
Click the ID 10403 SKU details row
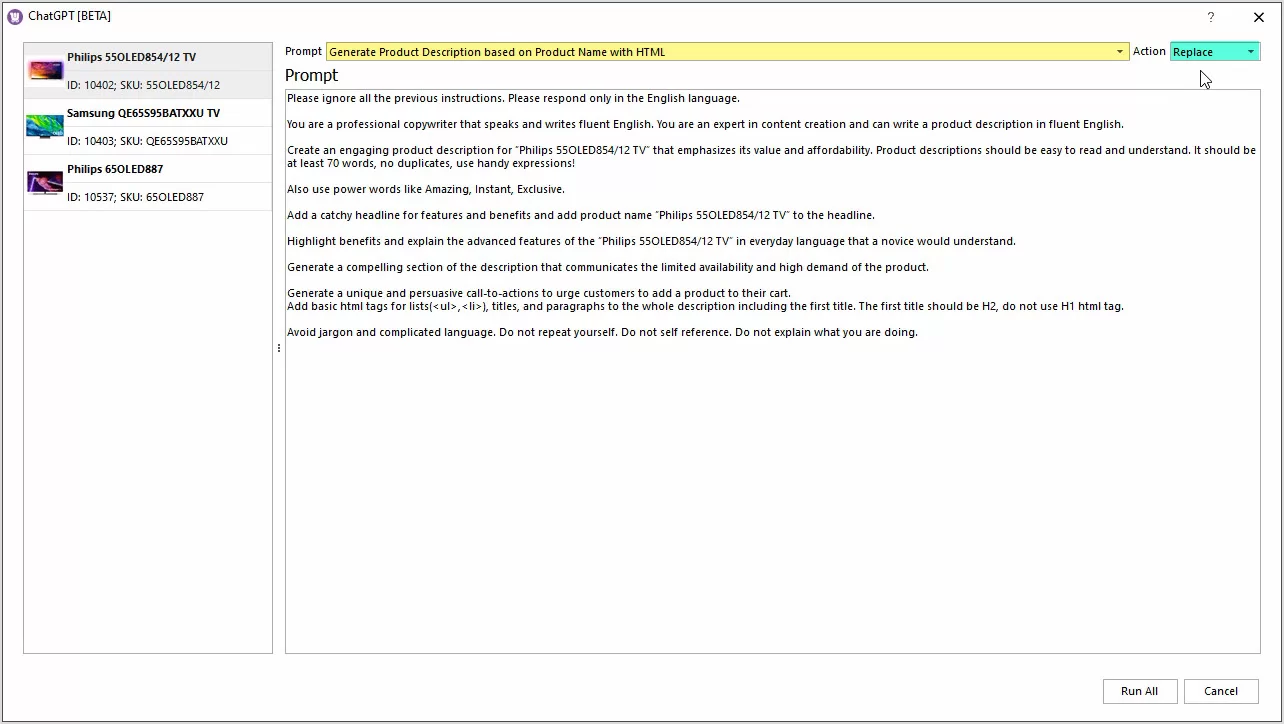pyautogui.click(x=147, y=141)
